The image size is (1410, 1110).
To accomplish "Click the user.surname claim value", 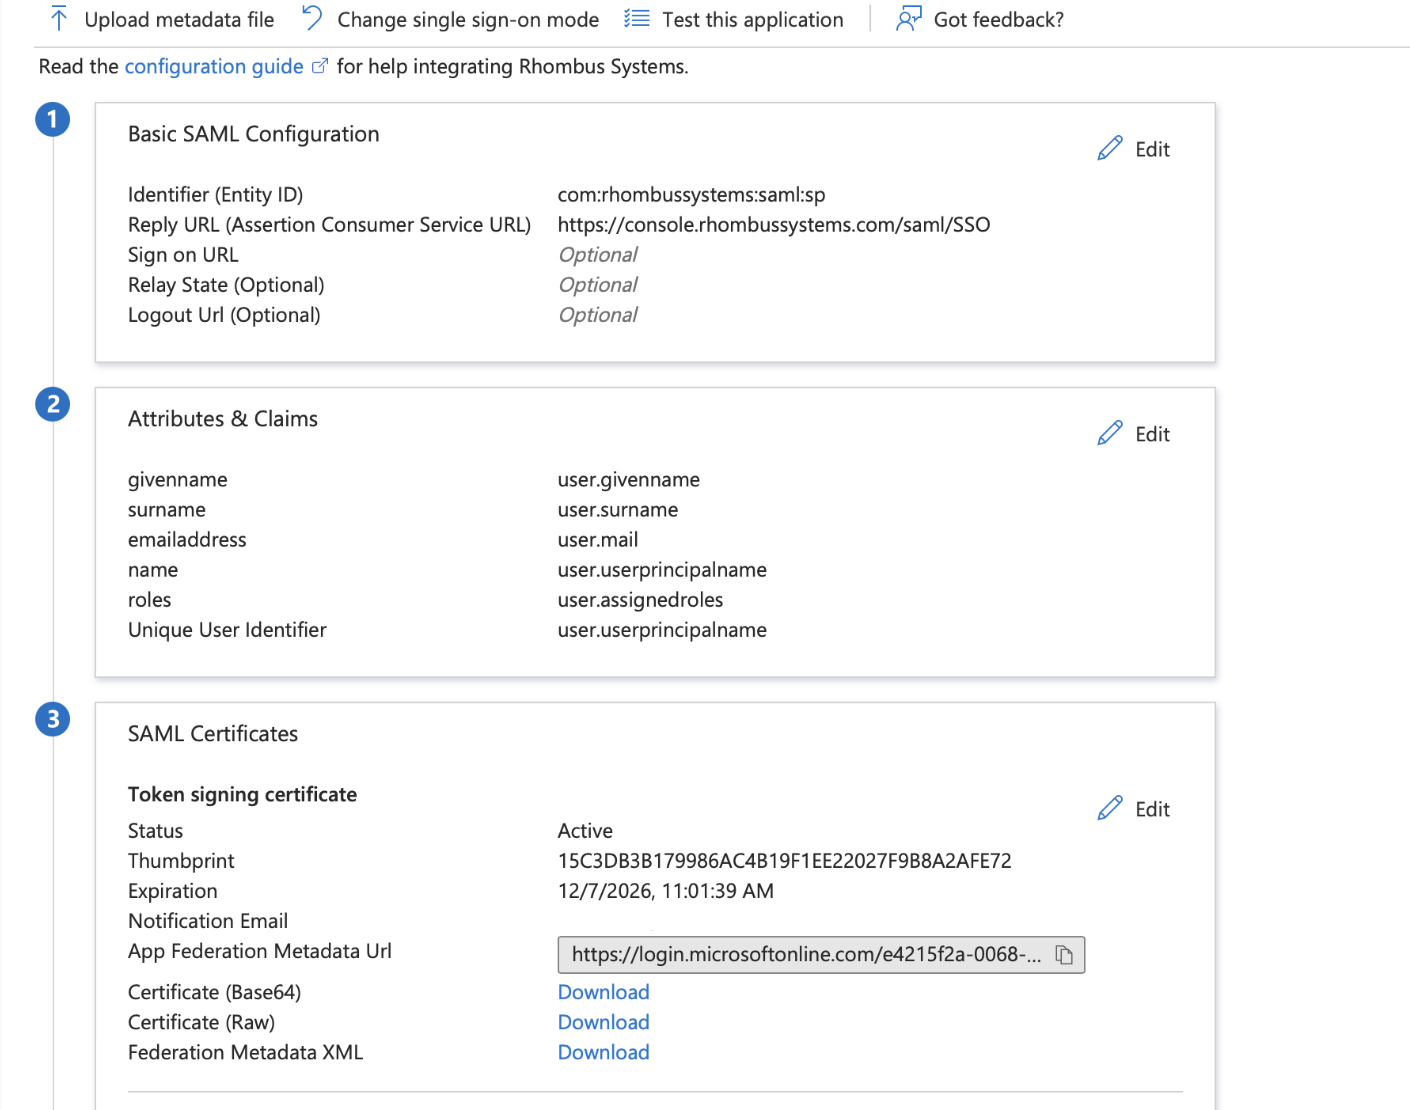I will click(618, 510).
